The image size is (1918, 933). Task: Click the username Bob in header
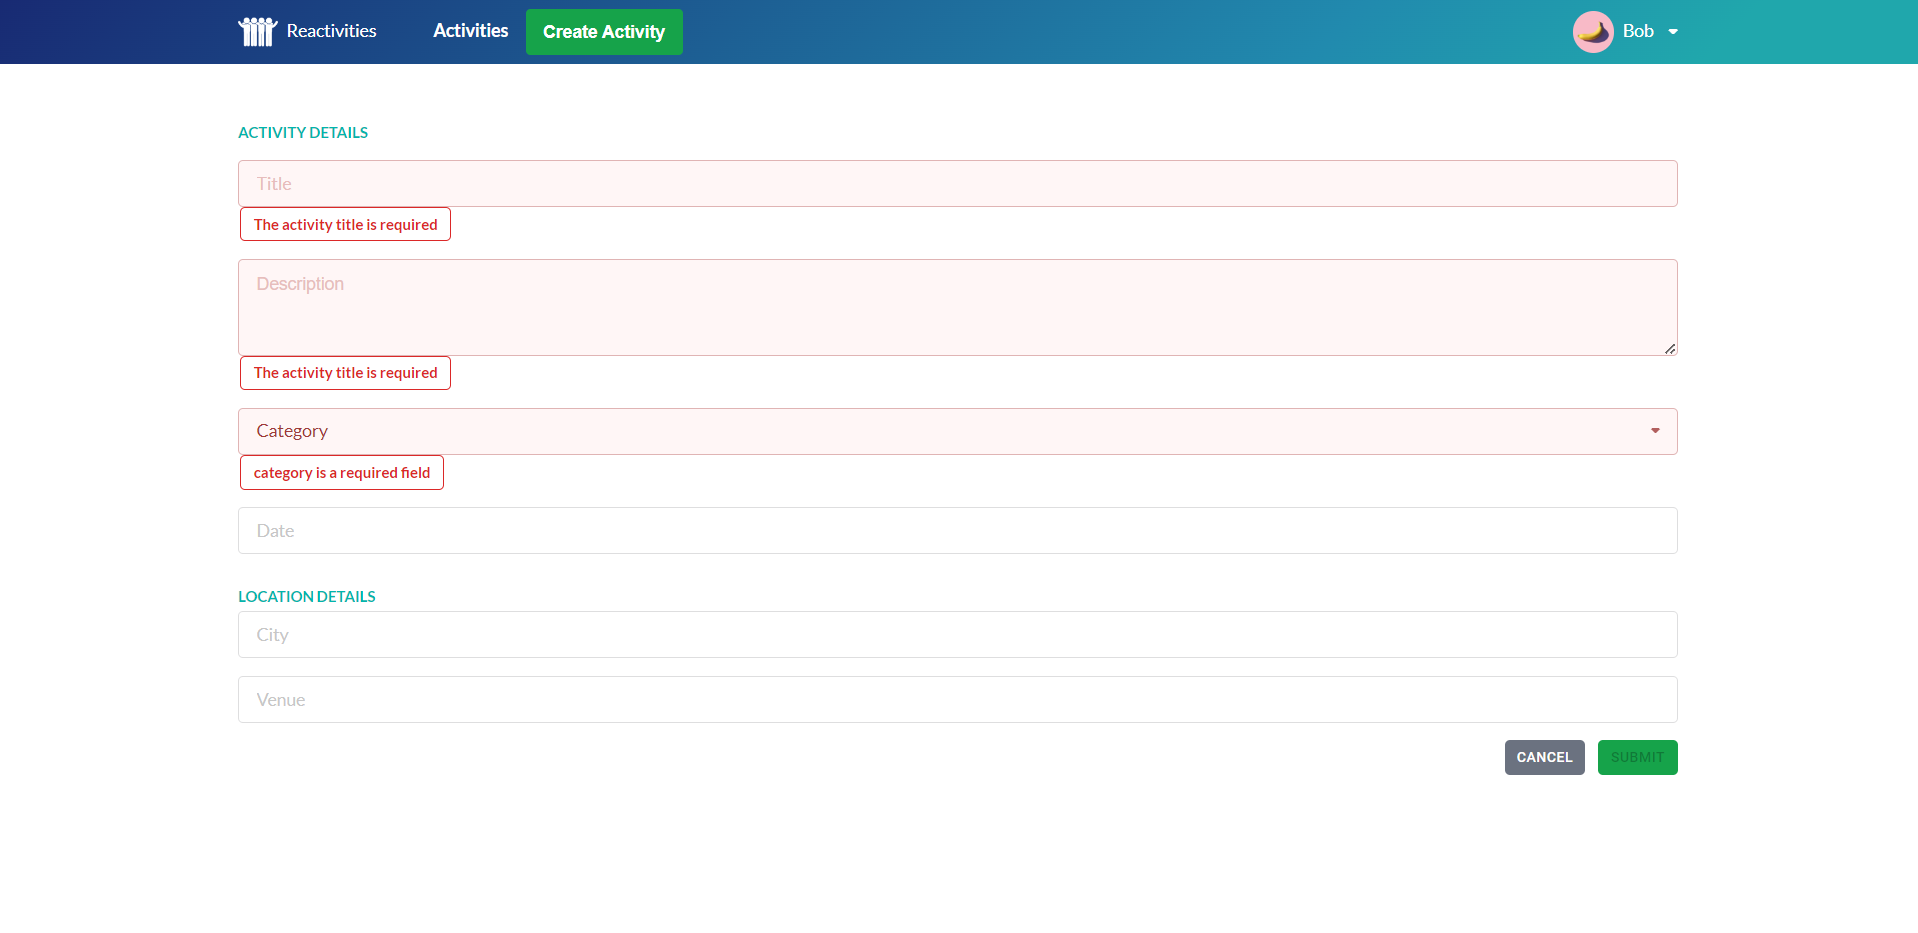click(x=1637, y=31)
